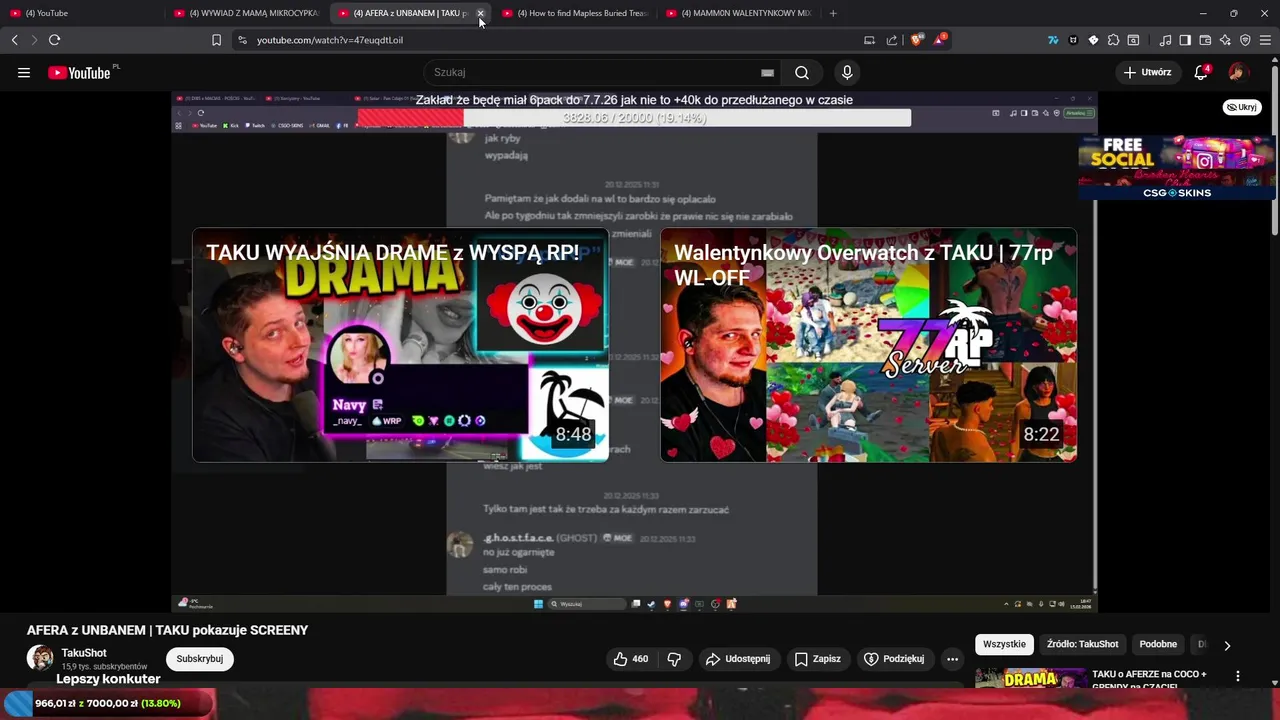Click the white tag-shaped extension icon

pyautogui.click(x=1093, y=40)
